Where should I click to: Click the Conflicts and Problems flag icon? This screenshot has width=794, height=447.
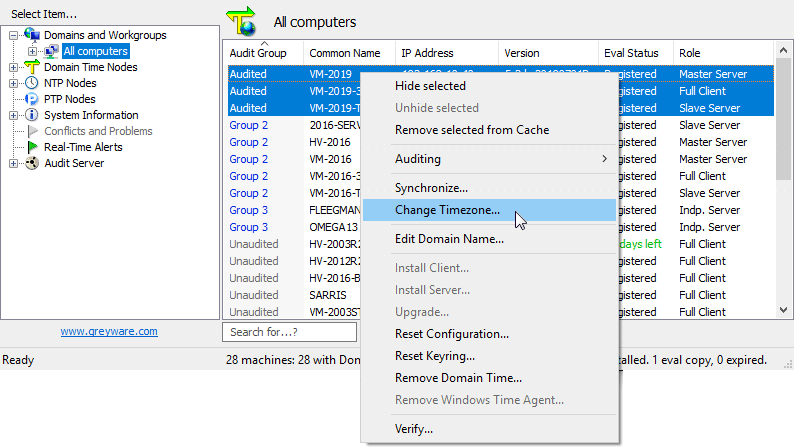[x=33, y=131]
